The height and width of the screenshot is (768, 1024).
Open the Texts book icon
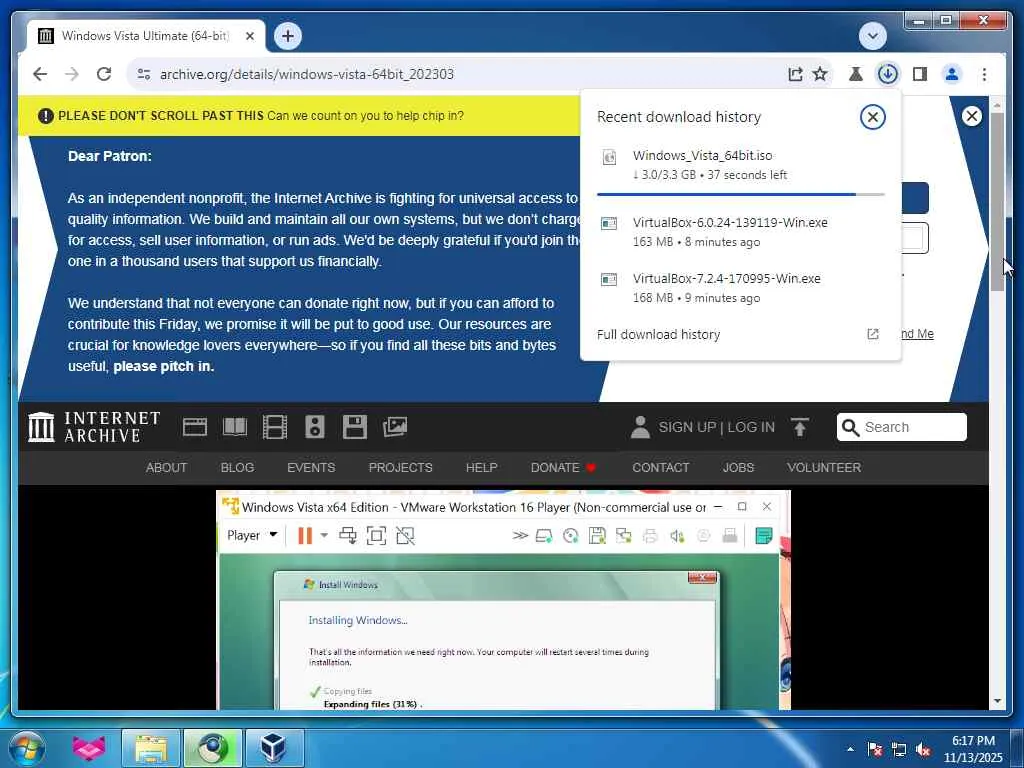coord(234,427)
